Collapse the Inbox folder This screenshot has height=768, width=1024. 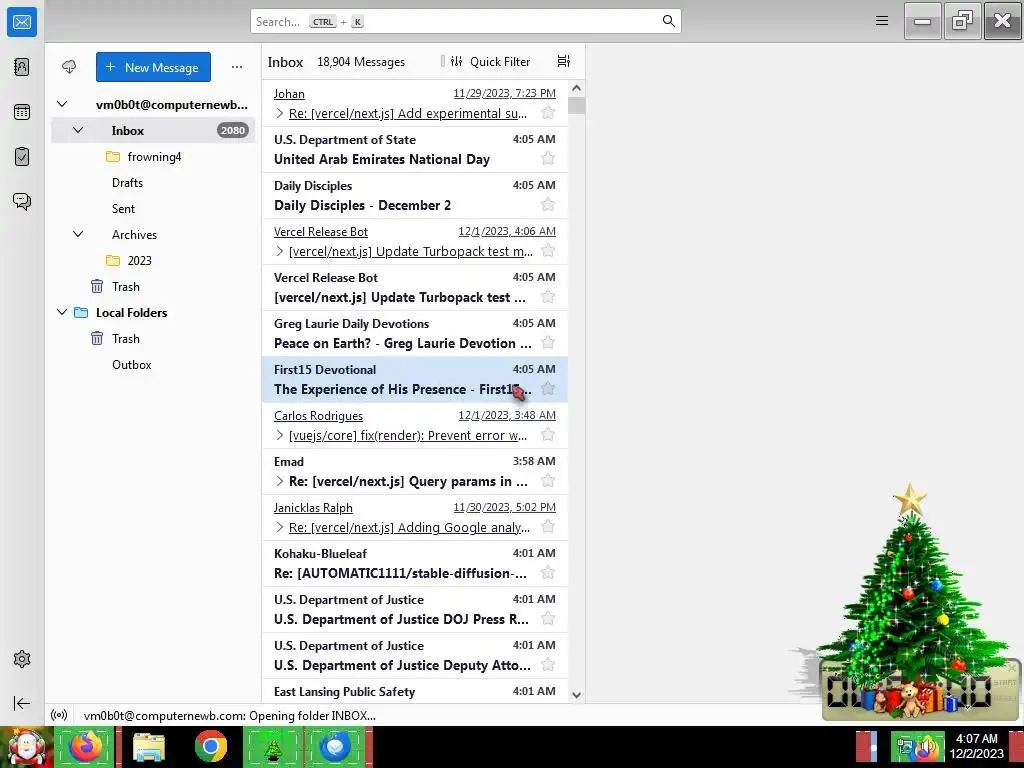(x=78, y=130)
